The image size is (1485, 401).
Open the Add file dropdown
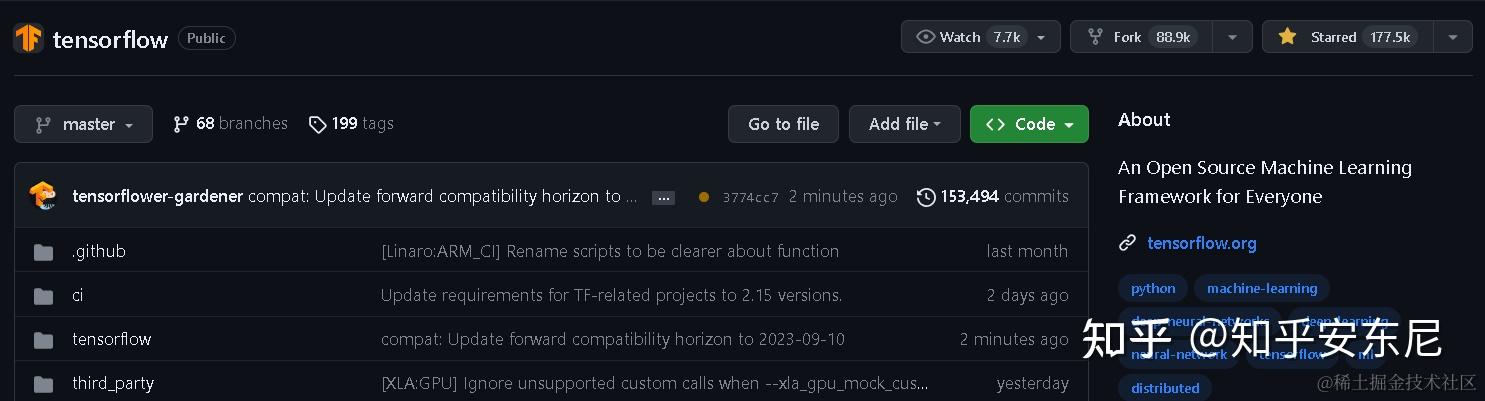click(x=904, y=124)
